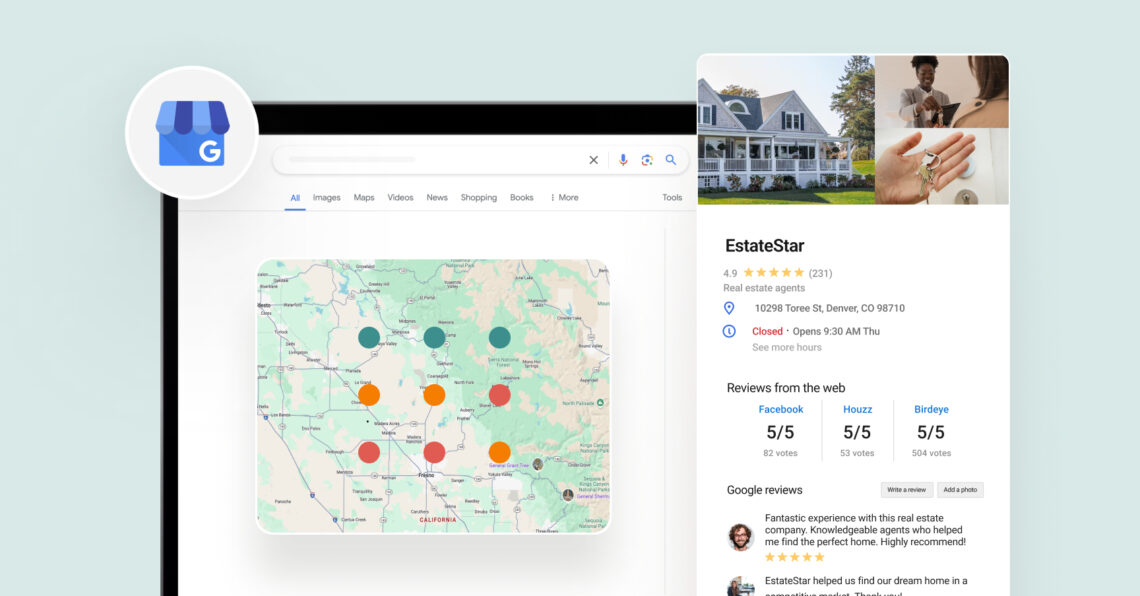Click the first reviewer's avatar
The image size is (1140, 596).
point(741,537)
